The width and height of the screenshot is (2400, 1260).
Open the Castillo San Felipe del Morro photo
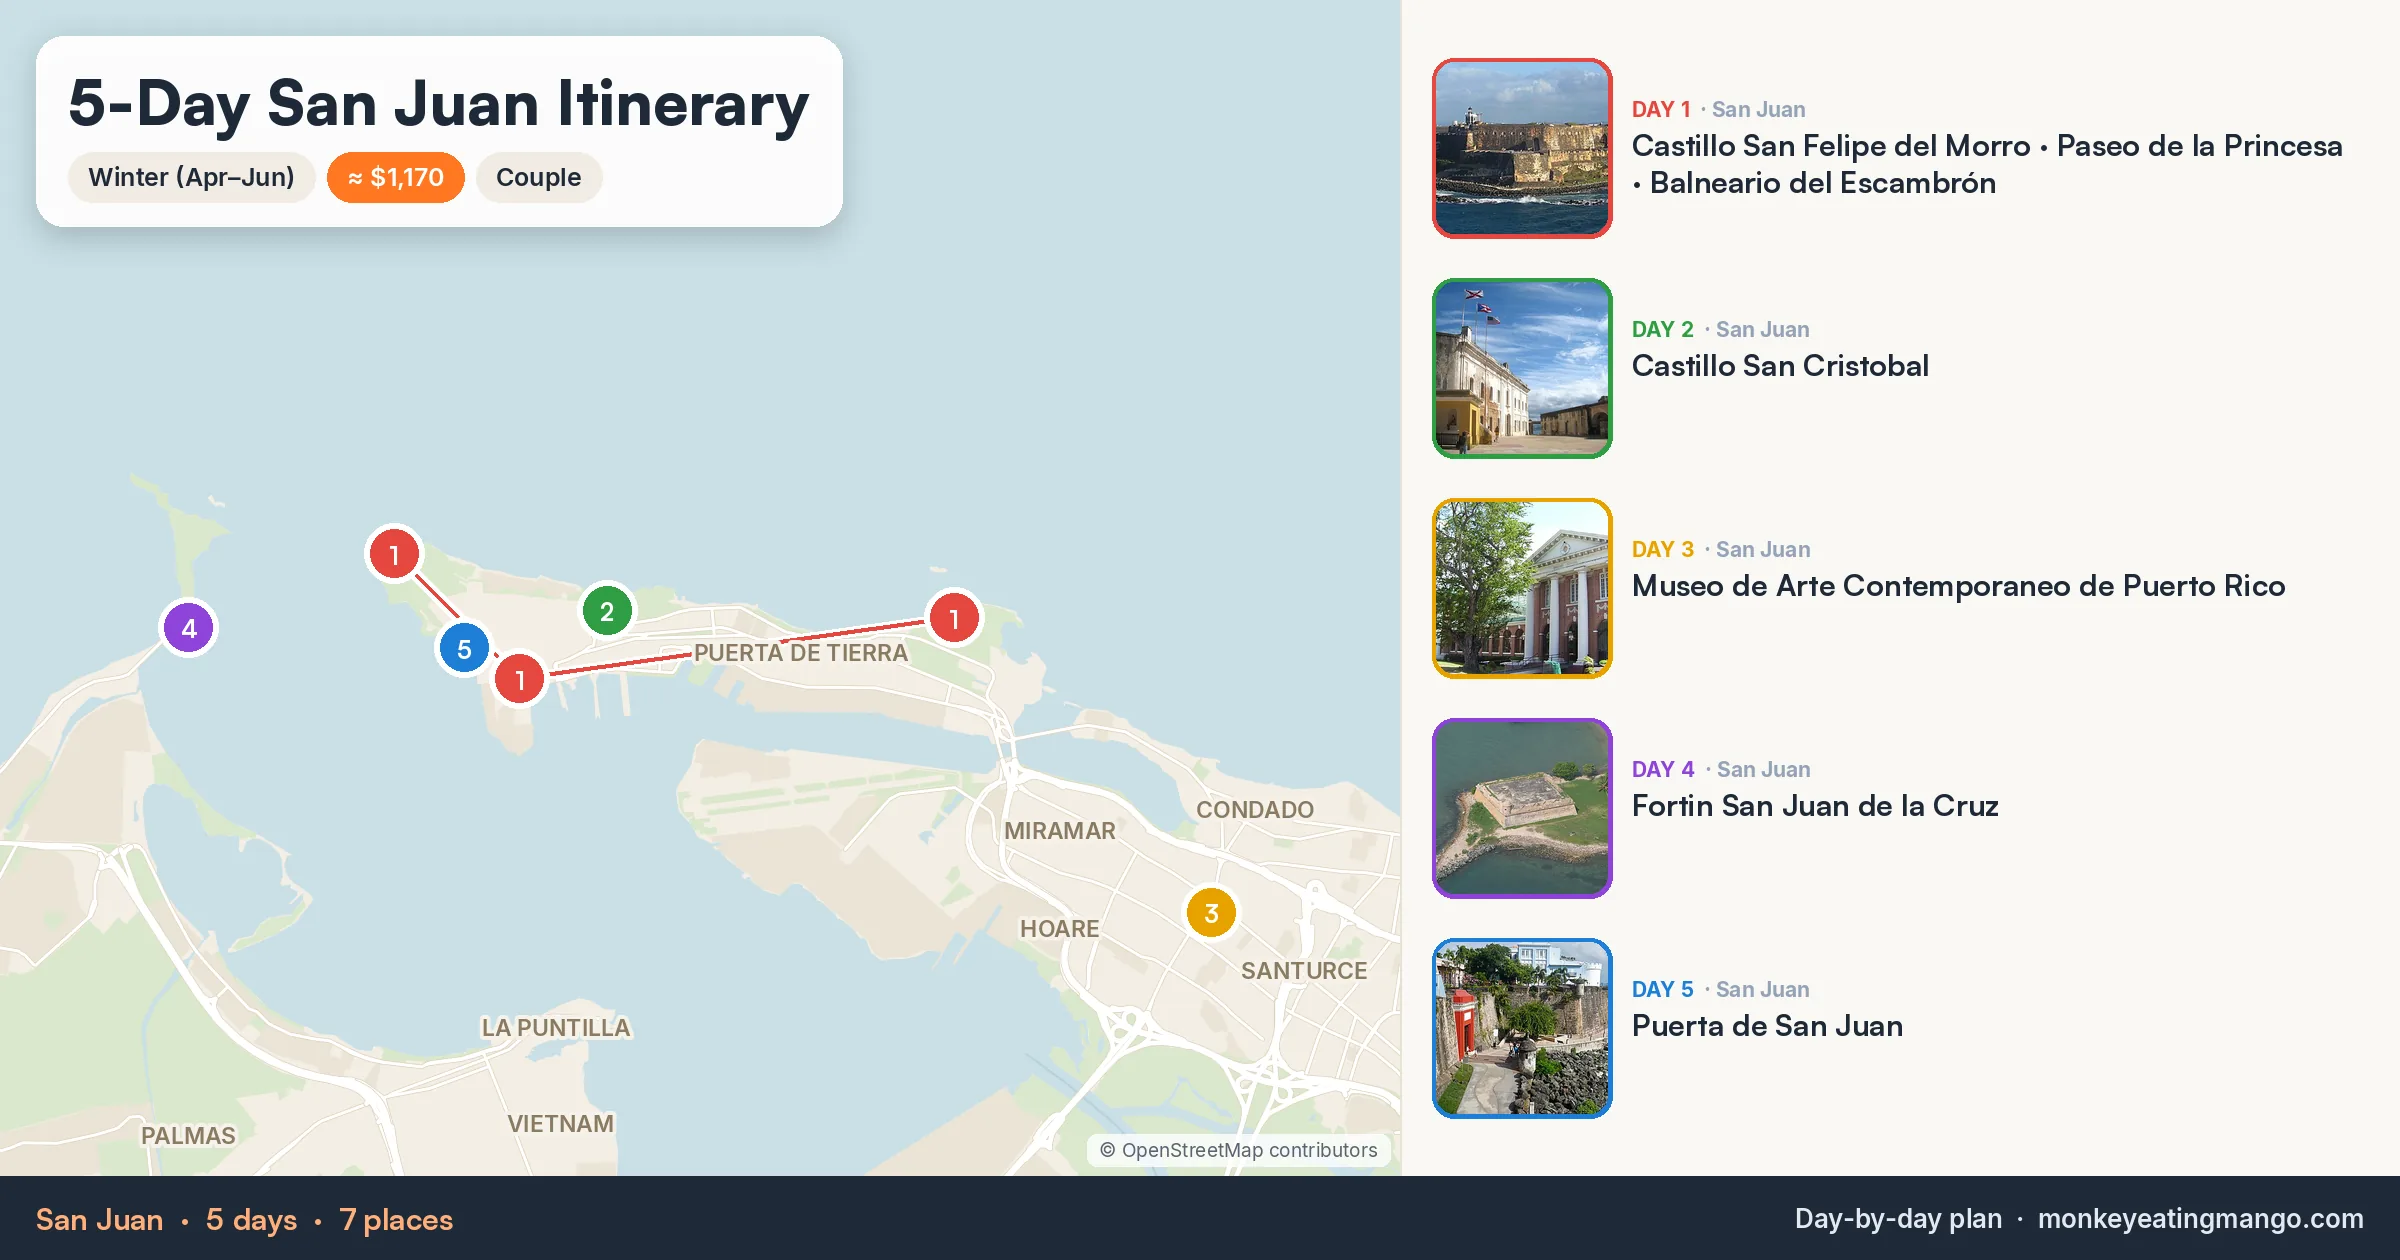pyautogui.click(x=1522, y=148)
